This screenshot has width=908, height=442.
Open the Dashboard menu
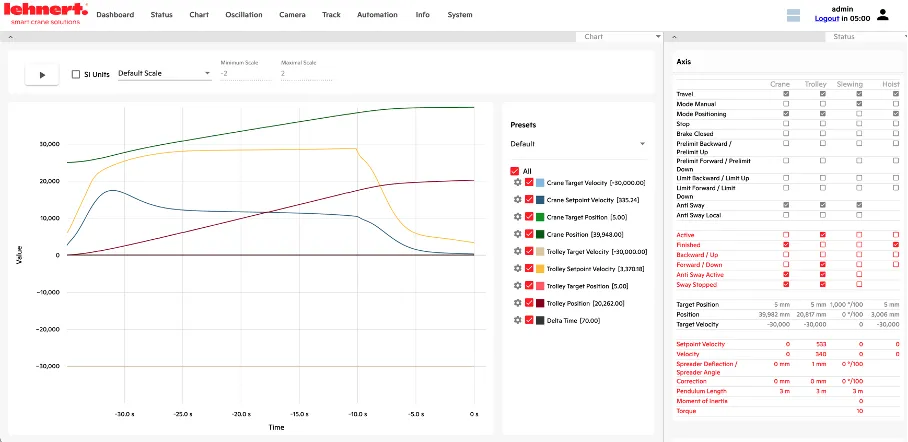click(x=115, y=14)
